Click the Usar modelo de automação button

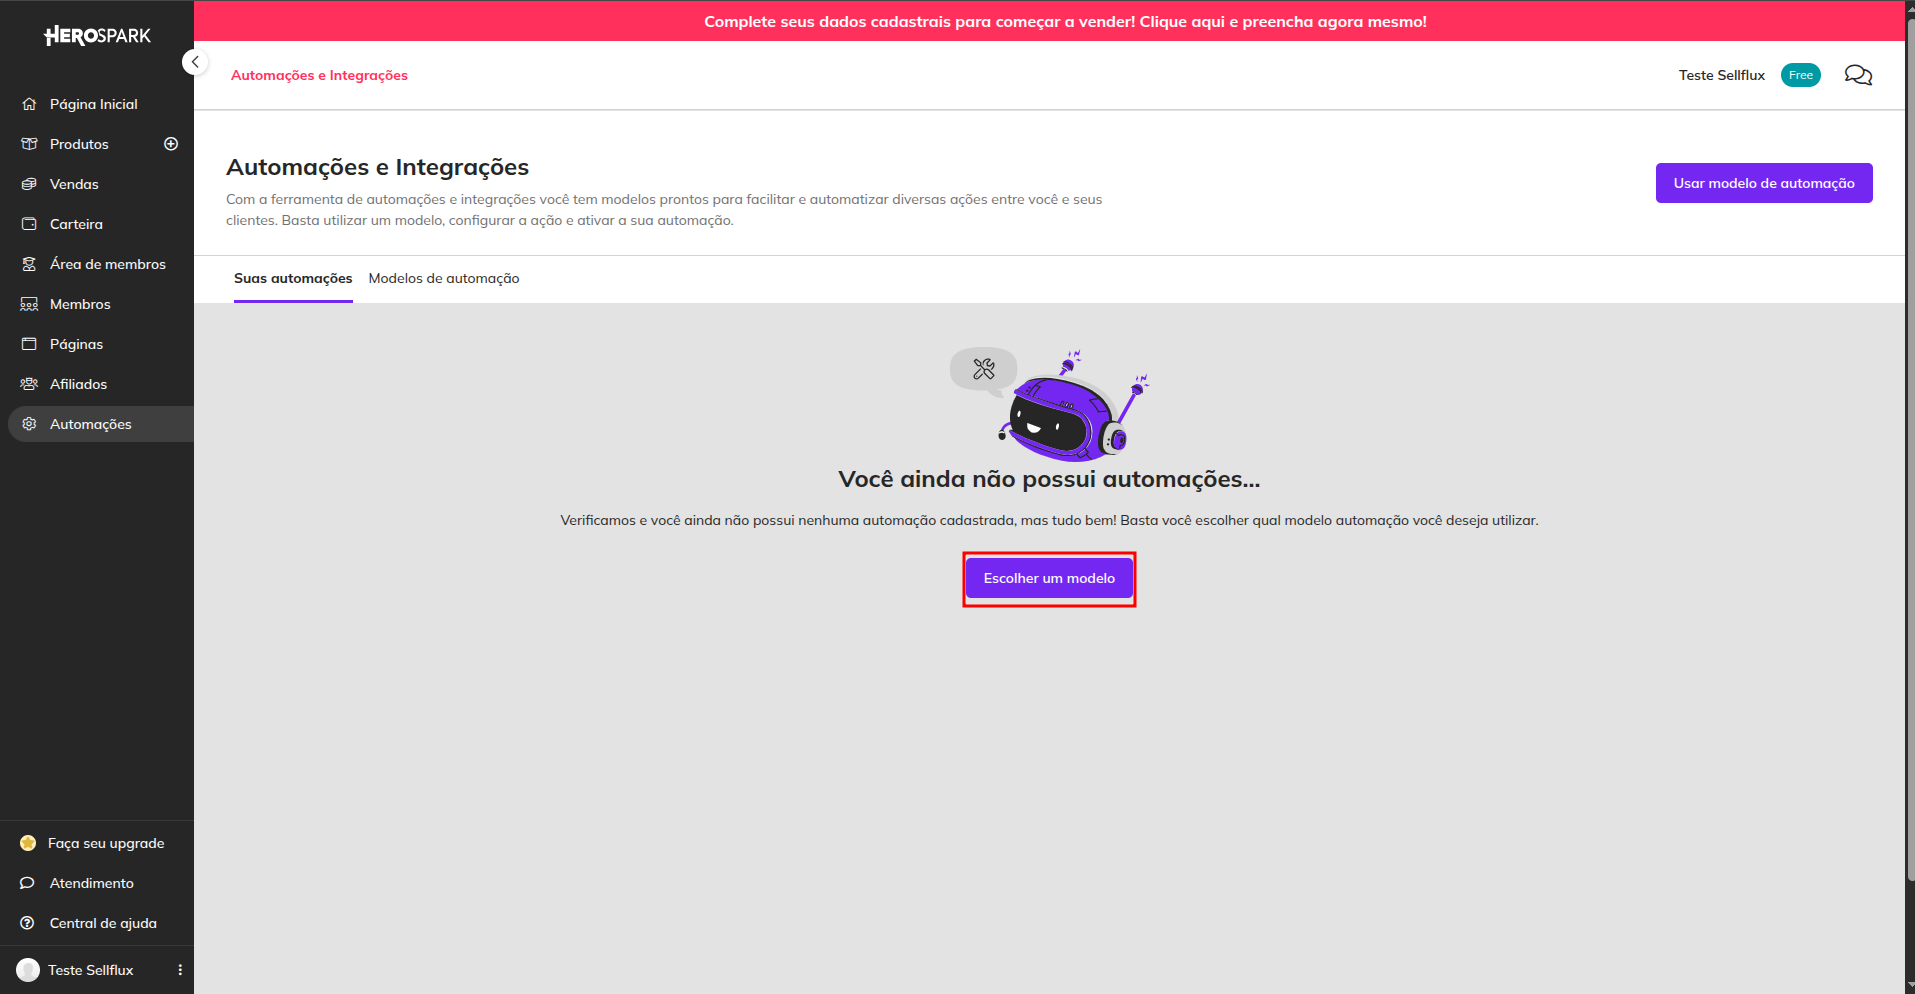[x=1764, y=183]
